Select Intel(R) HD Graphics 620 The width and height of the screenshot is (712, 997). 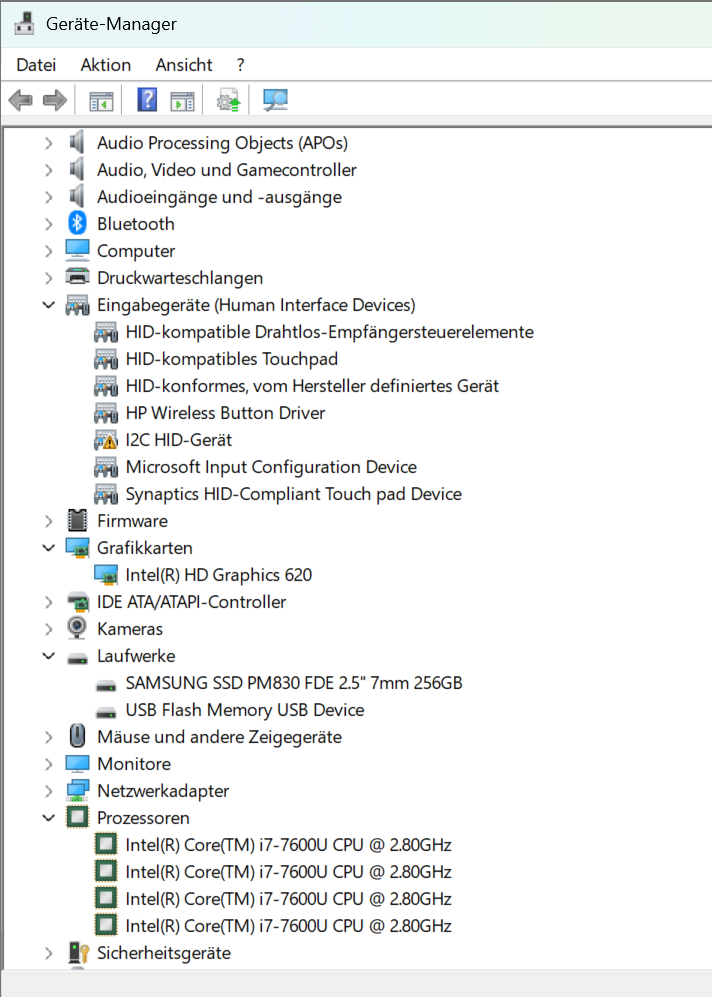coord(219,575)
